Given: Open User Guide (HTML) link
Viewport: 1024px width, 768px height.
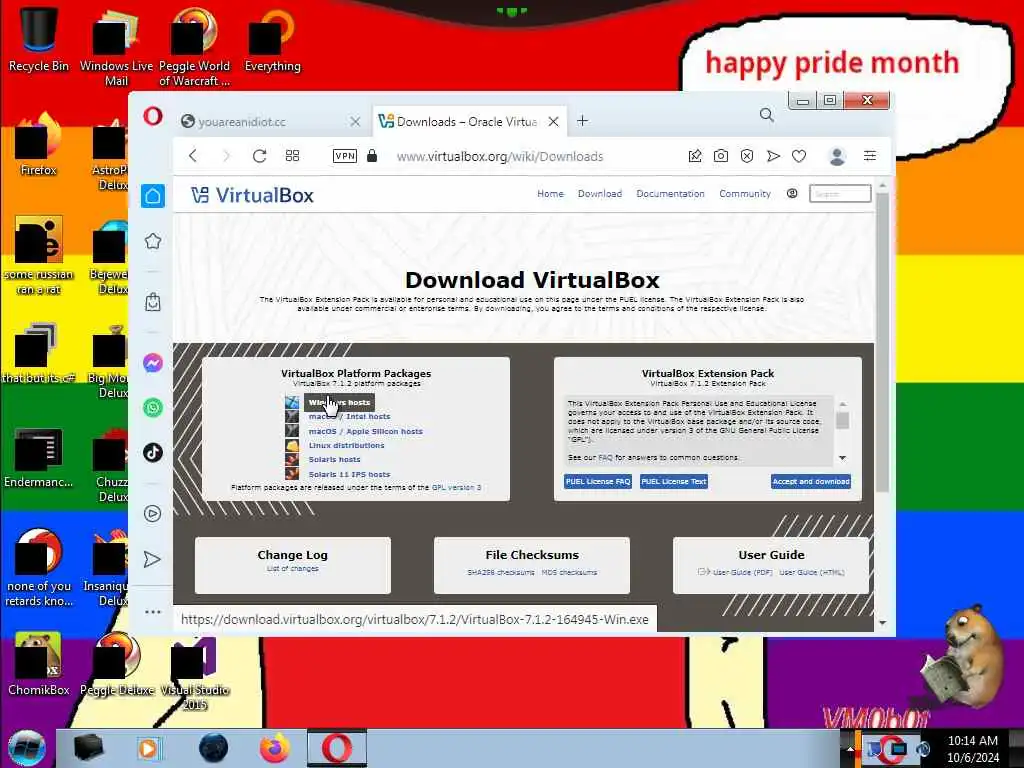Looking at the screenshot, I should pos(812,573).
